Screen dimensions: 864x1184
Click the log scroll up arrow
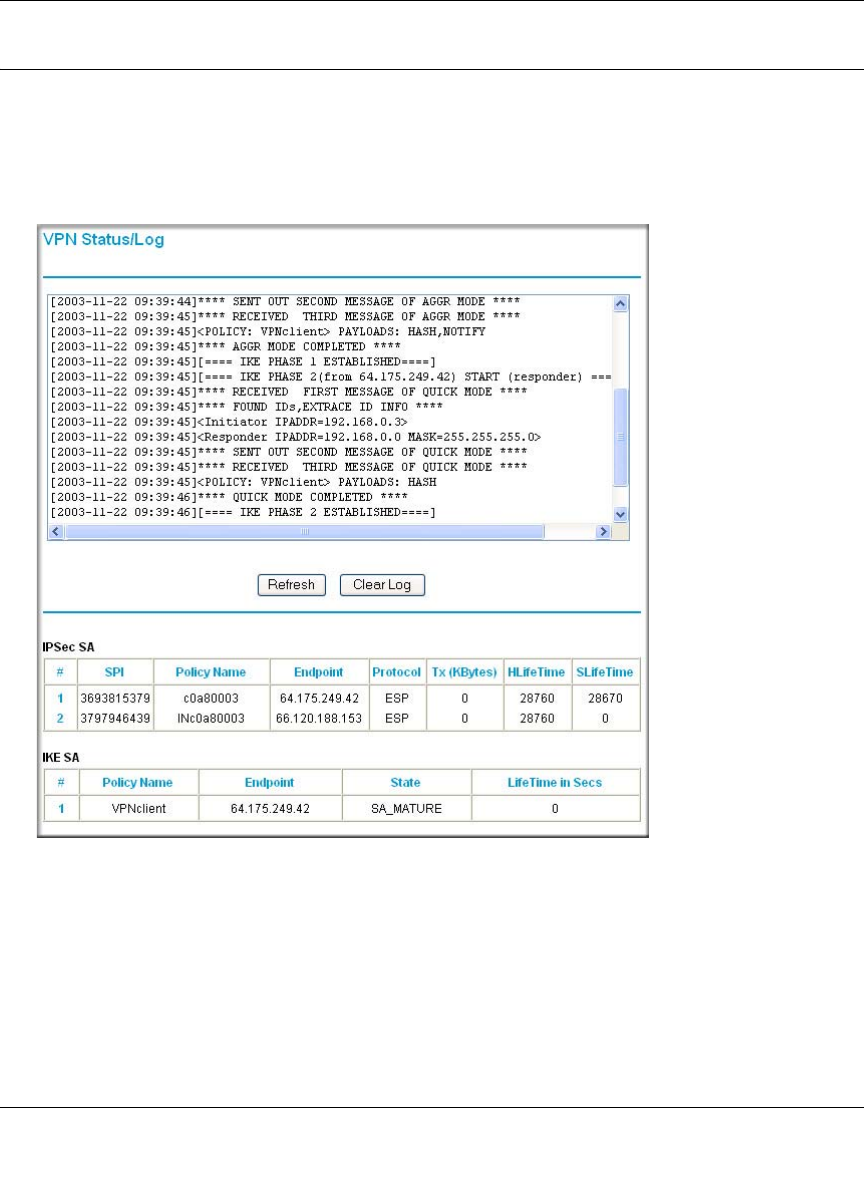click(621, 304)
